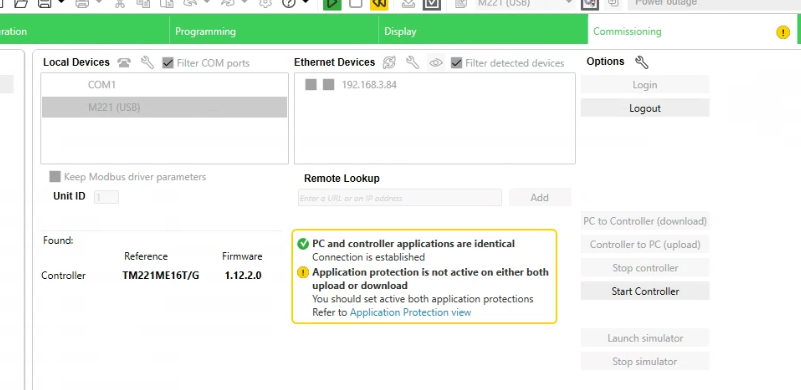801x390 pixels.
Task: Click the yellow warning icon on Commissioning tab
Action: (x=783, y=32)
